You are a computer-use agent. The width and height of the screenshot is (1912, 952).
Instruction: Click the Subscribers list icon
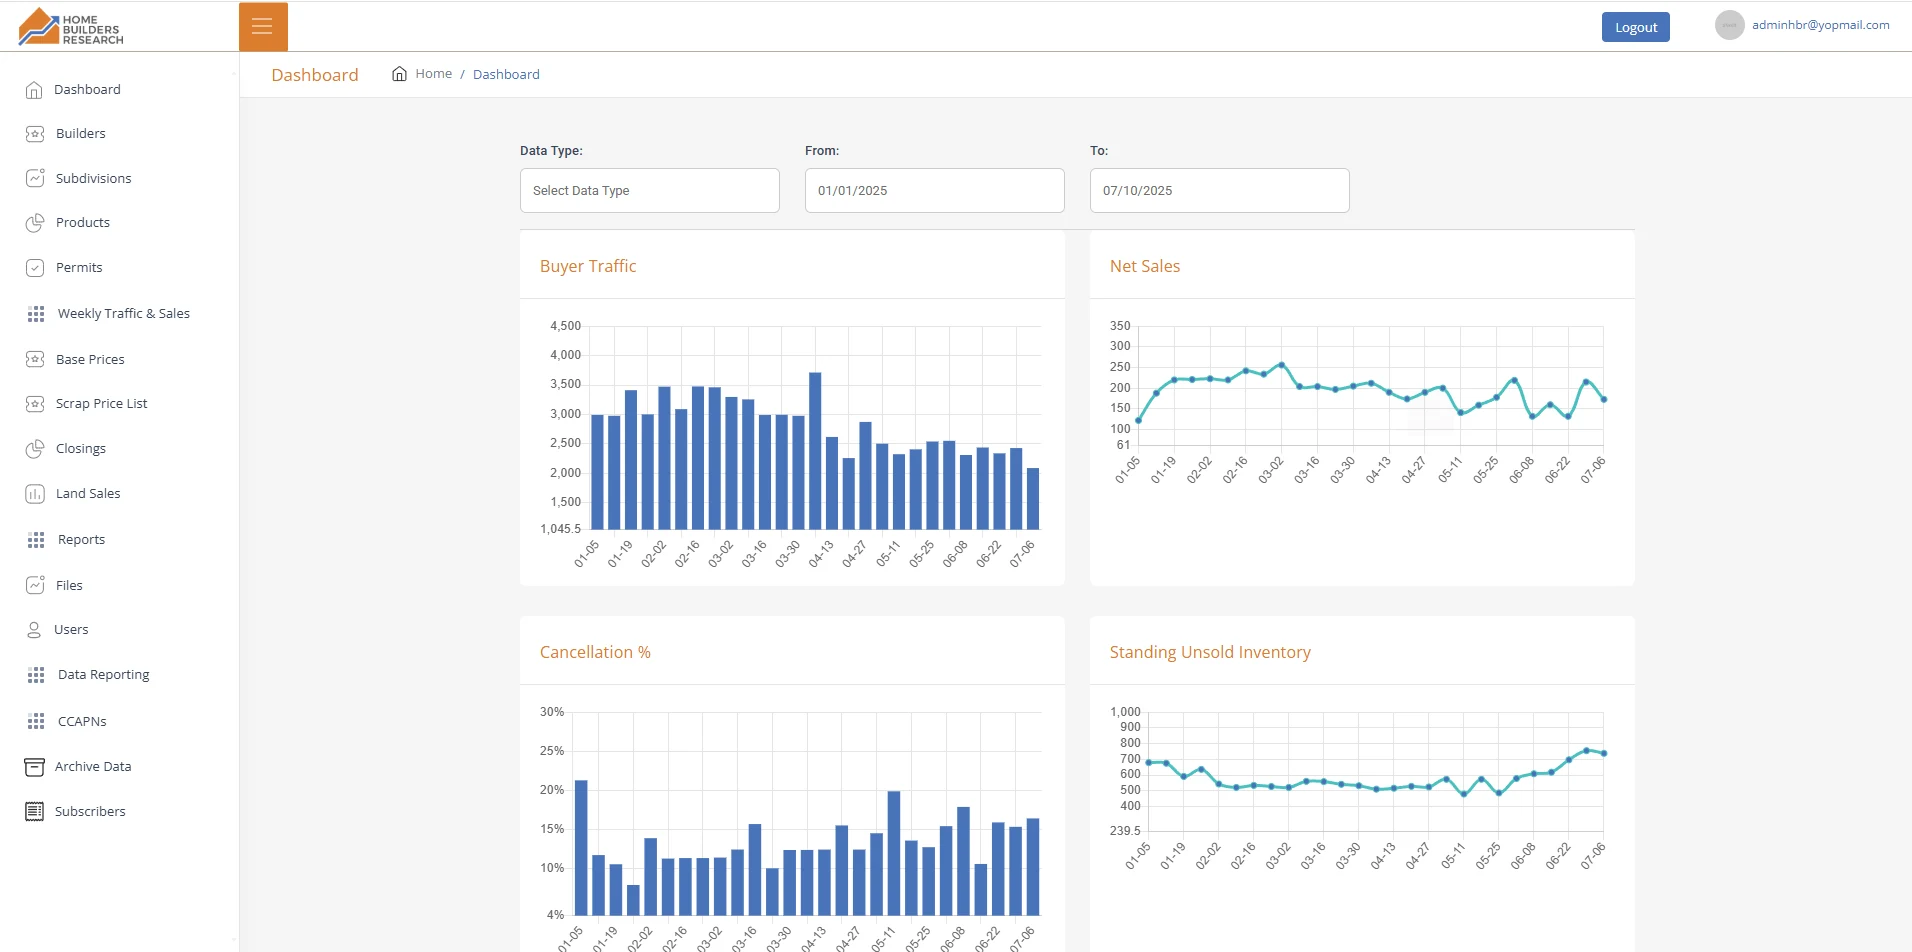point(34,811)
